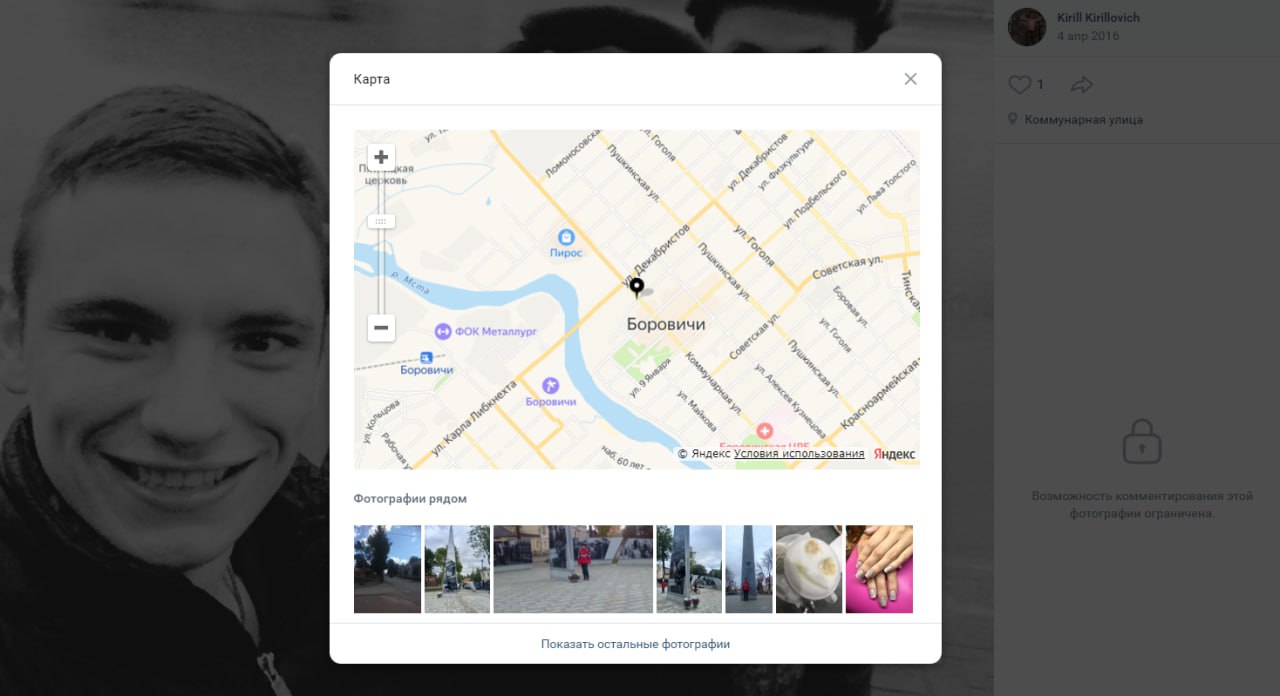Select the ФОК Металлург gym icon
The width and height of the screenshot is (1280, 696).
tap(442, 331)
